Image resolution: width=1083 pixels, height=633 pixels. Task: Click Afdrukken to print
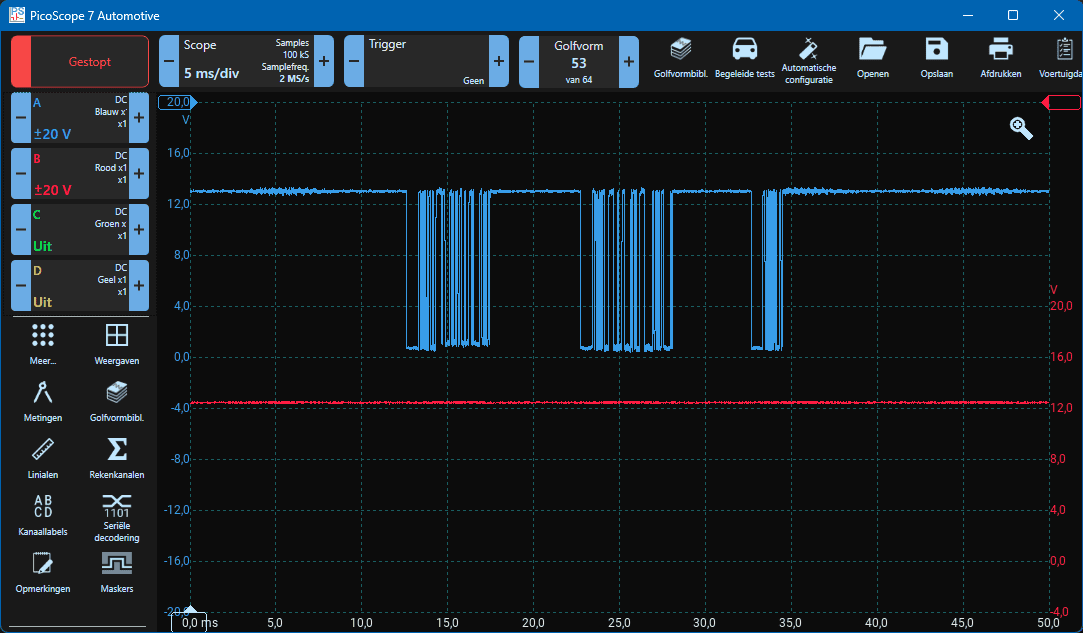click(1000, 55)
